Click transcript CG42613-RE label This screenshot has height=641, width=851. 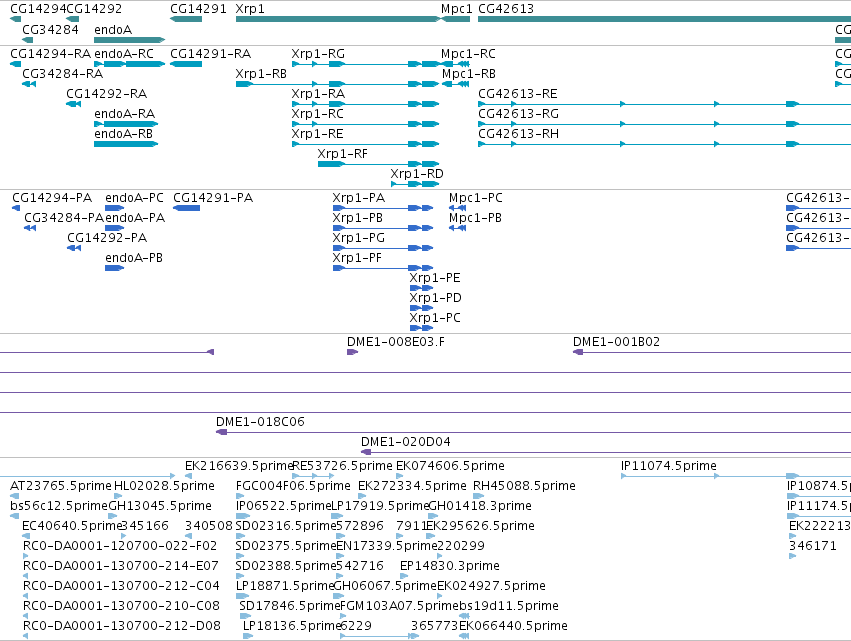point(518,94)
